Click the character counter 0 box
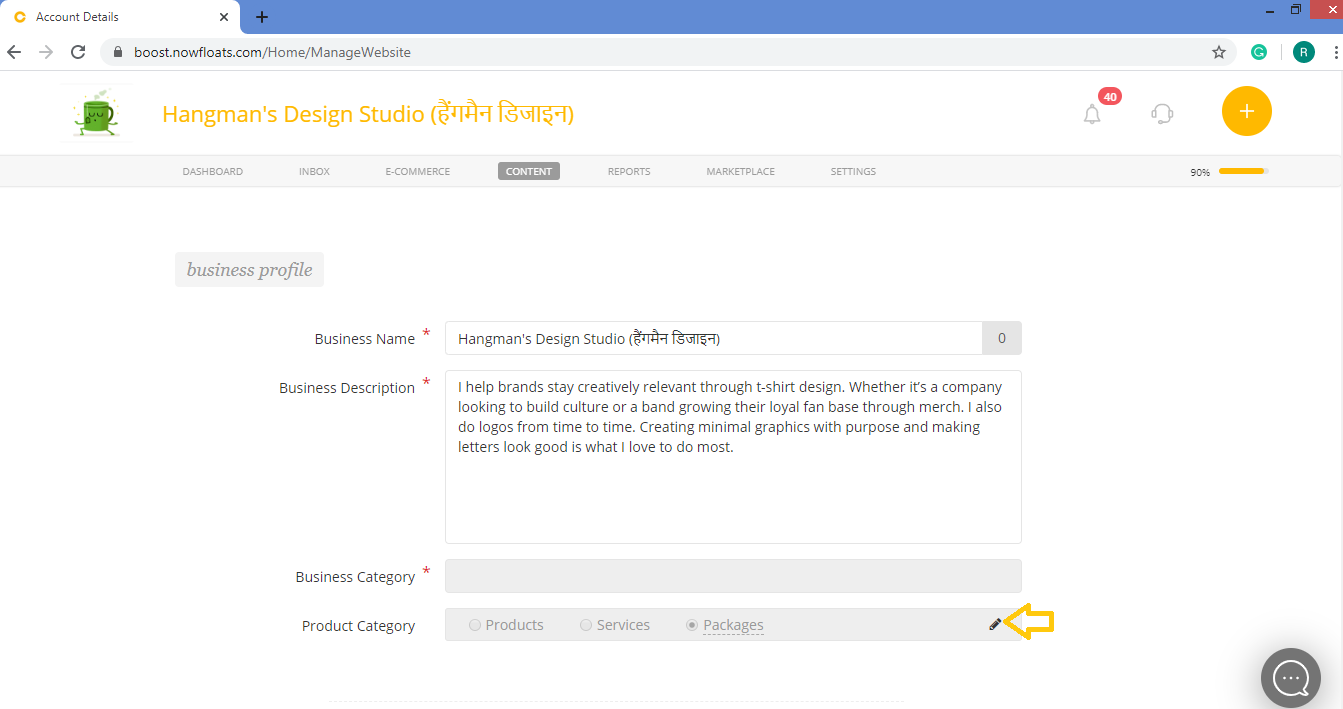The image size is (1343, 709). [x=1002, y=338]
